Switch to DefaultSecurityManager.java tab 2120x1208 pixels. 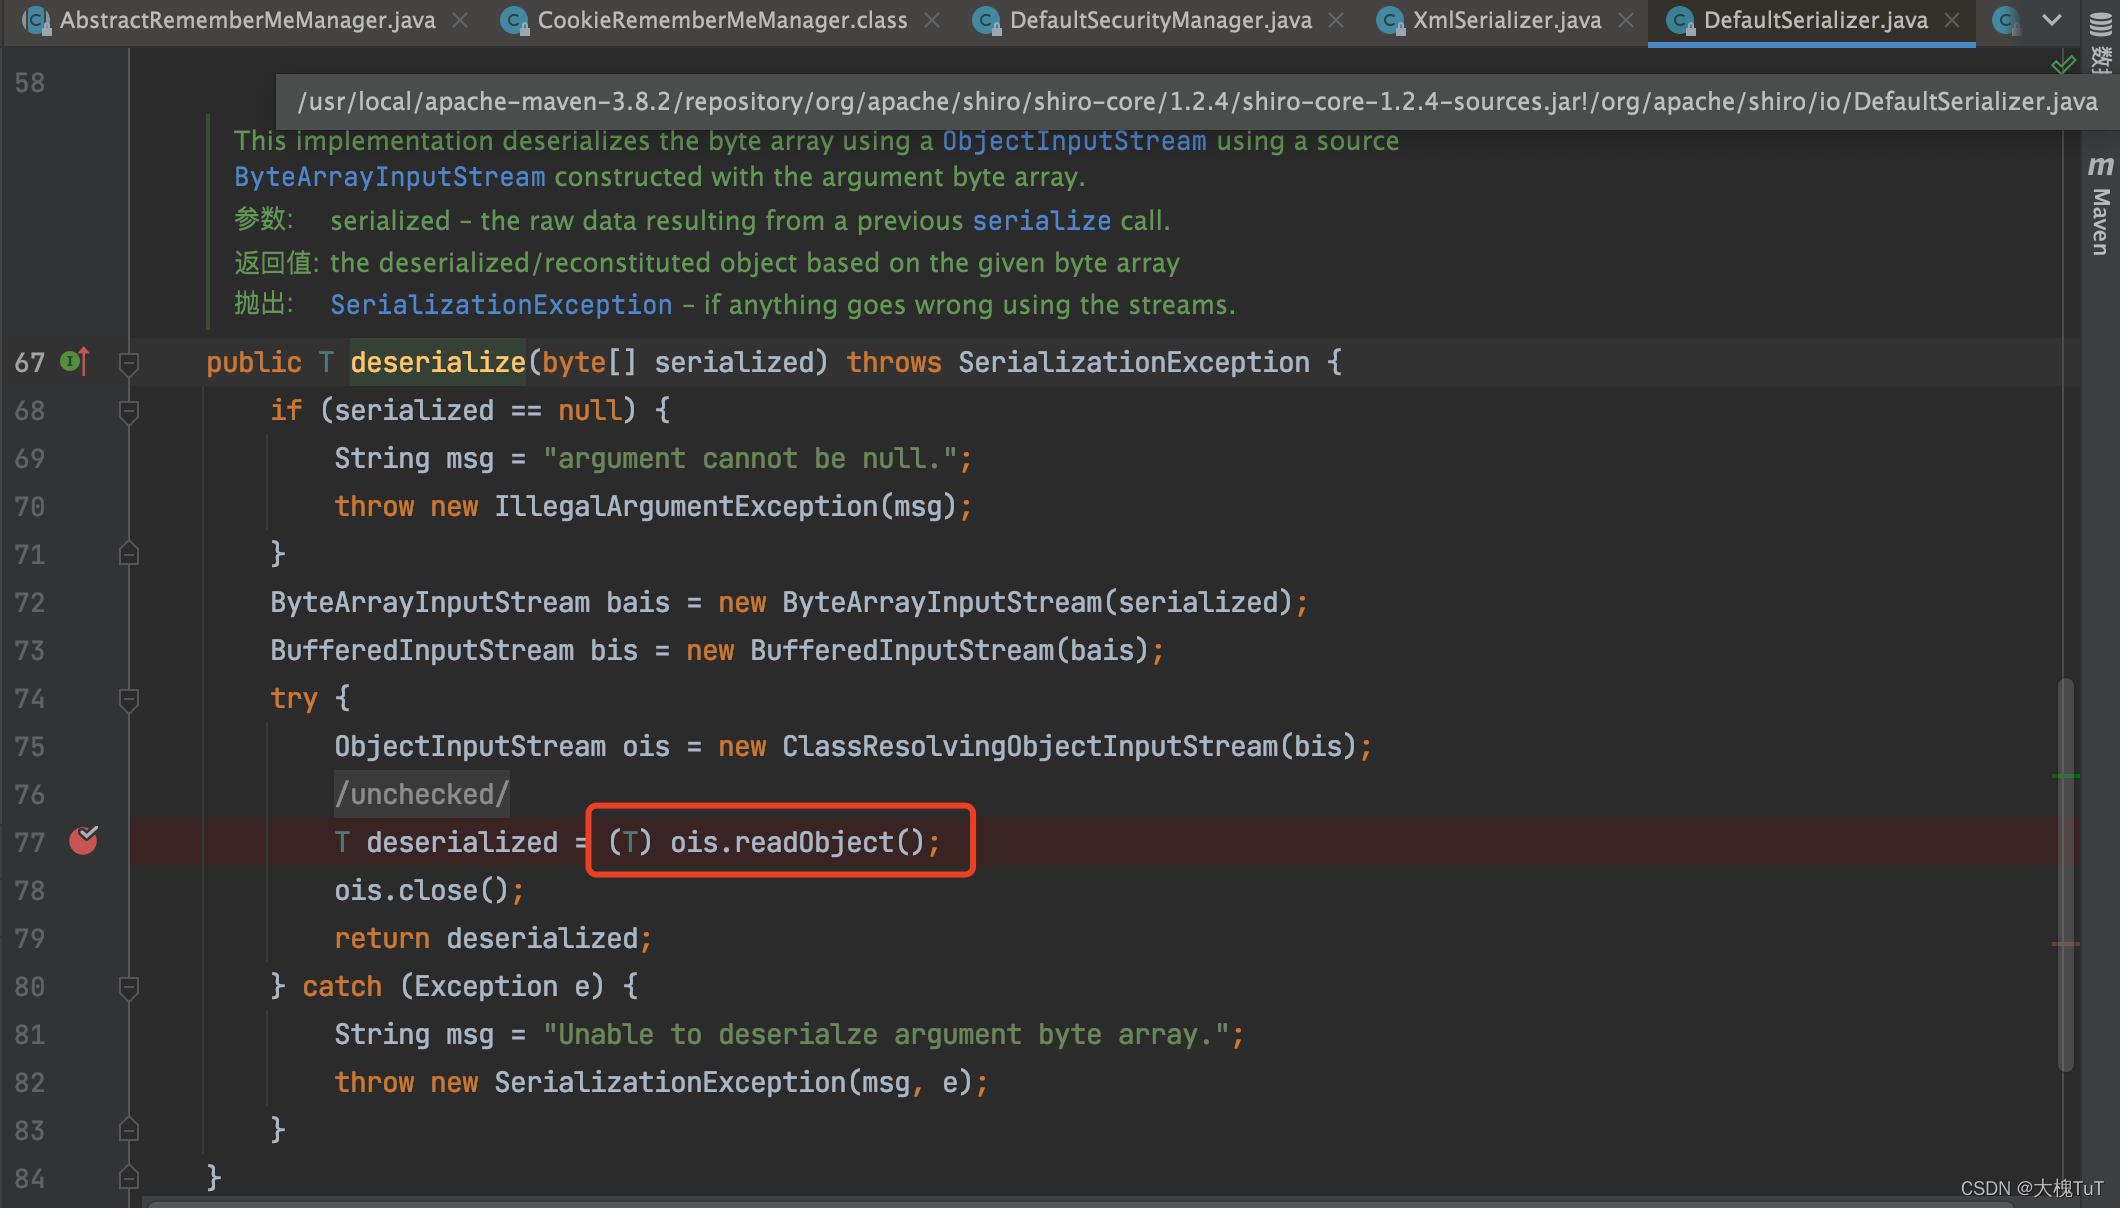pyautogui.click(x=1160, y=20)
